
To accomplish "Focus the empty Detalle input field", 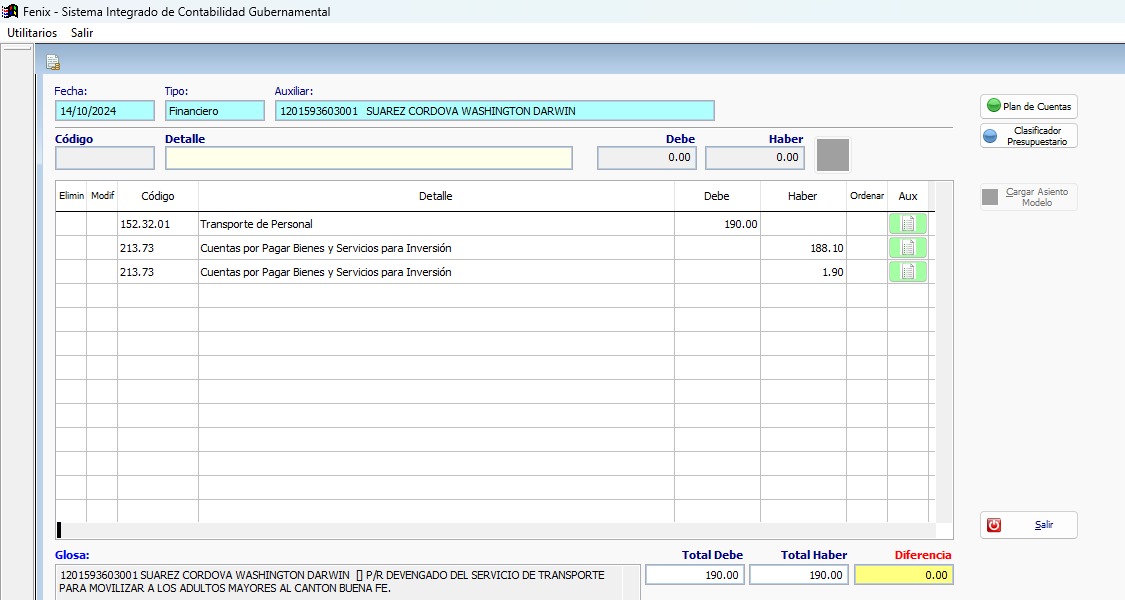I will pos(368,158).
